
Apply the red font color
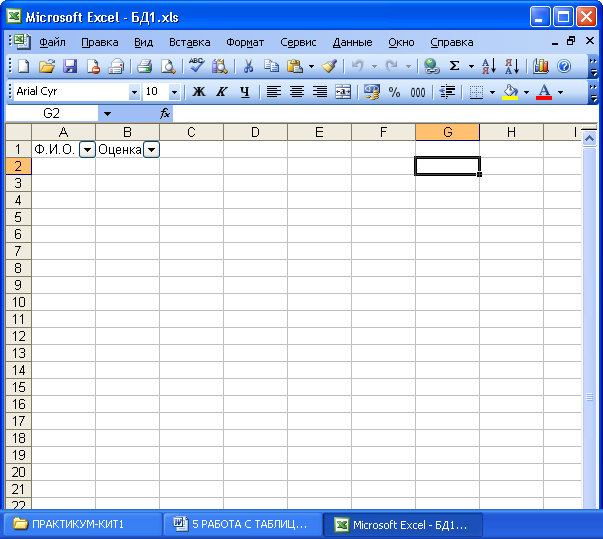pos(544,92)
